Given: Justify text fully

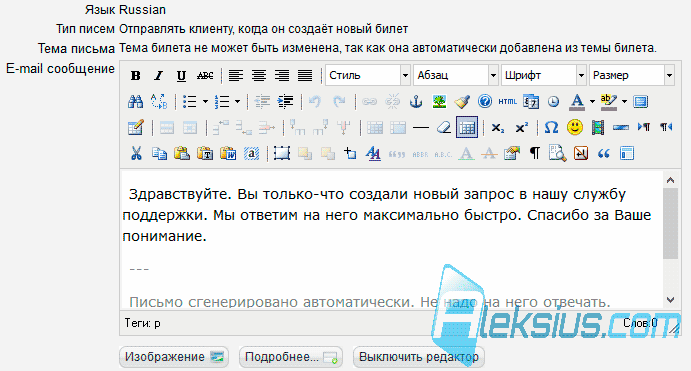Looking at the screenshot, I should pyautogui.click(x=305, y=76).
